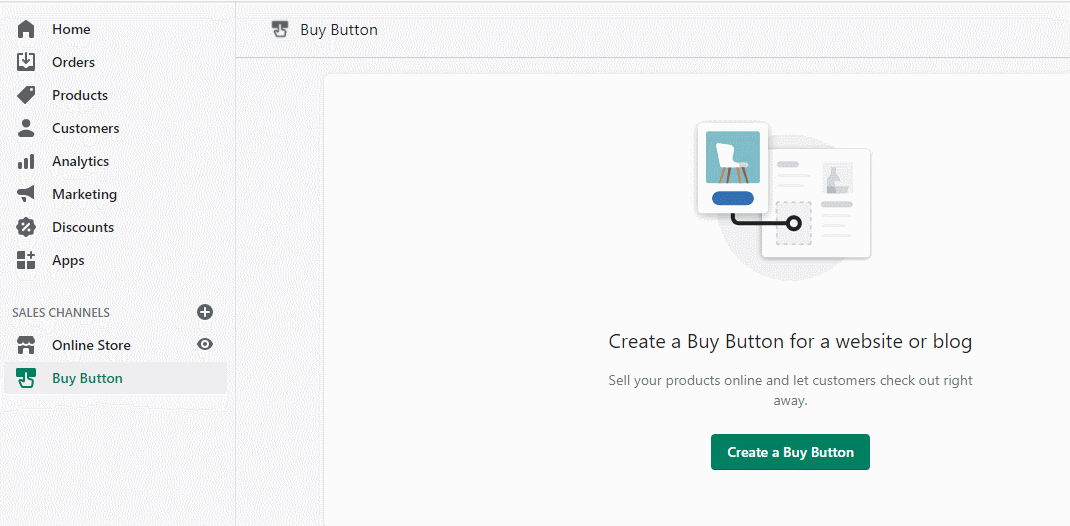Click the Marketing megaphone icon

26,194
